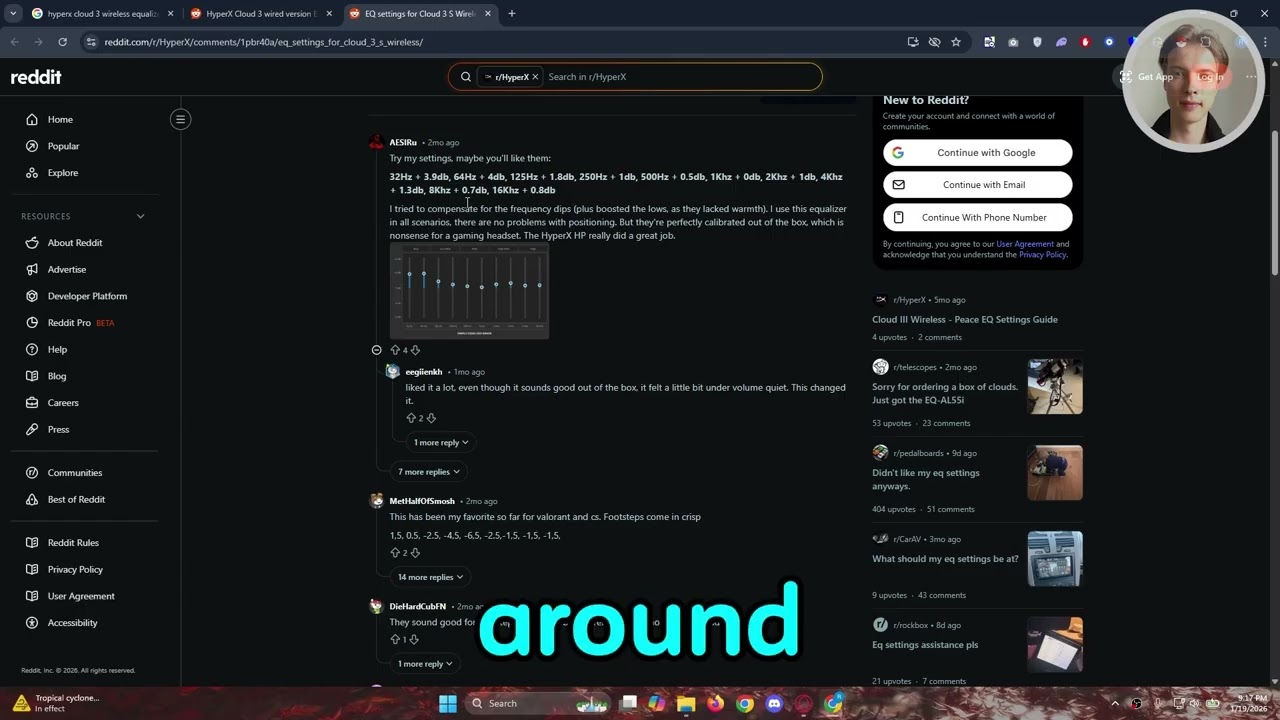
Task: Close the hyperx cloud 3 wireless equalizer tab
Action: pyautogui.click(x=170, y=14)
